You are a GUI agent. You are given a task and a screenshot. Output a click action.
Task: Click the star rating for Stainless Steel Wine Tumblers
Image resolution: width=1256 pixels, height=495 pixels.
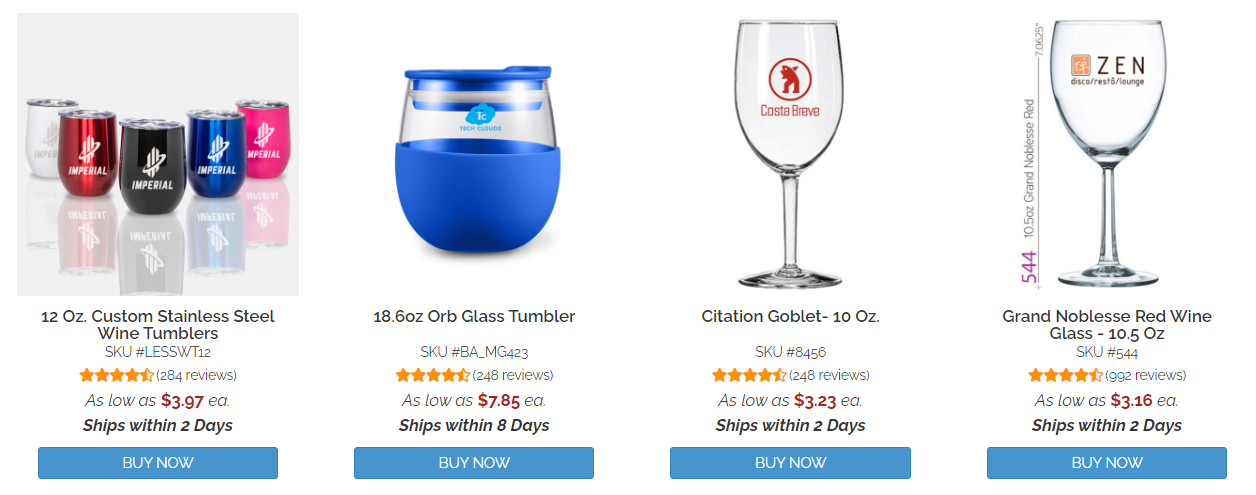point(117,376)
